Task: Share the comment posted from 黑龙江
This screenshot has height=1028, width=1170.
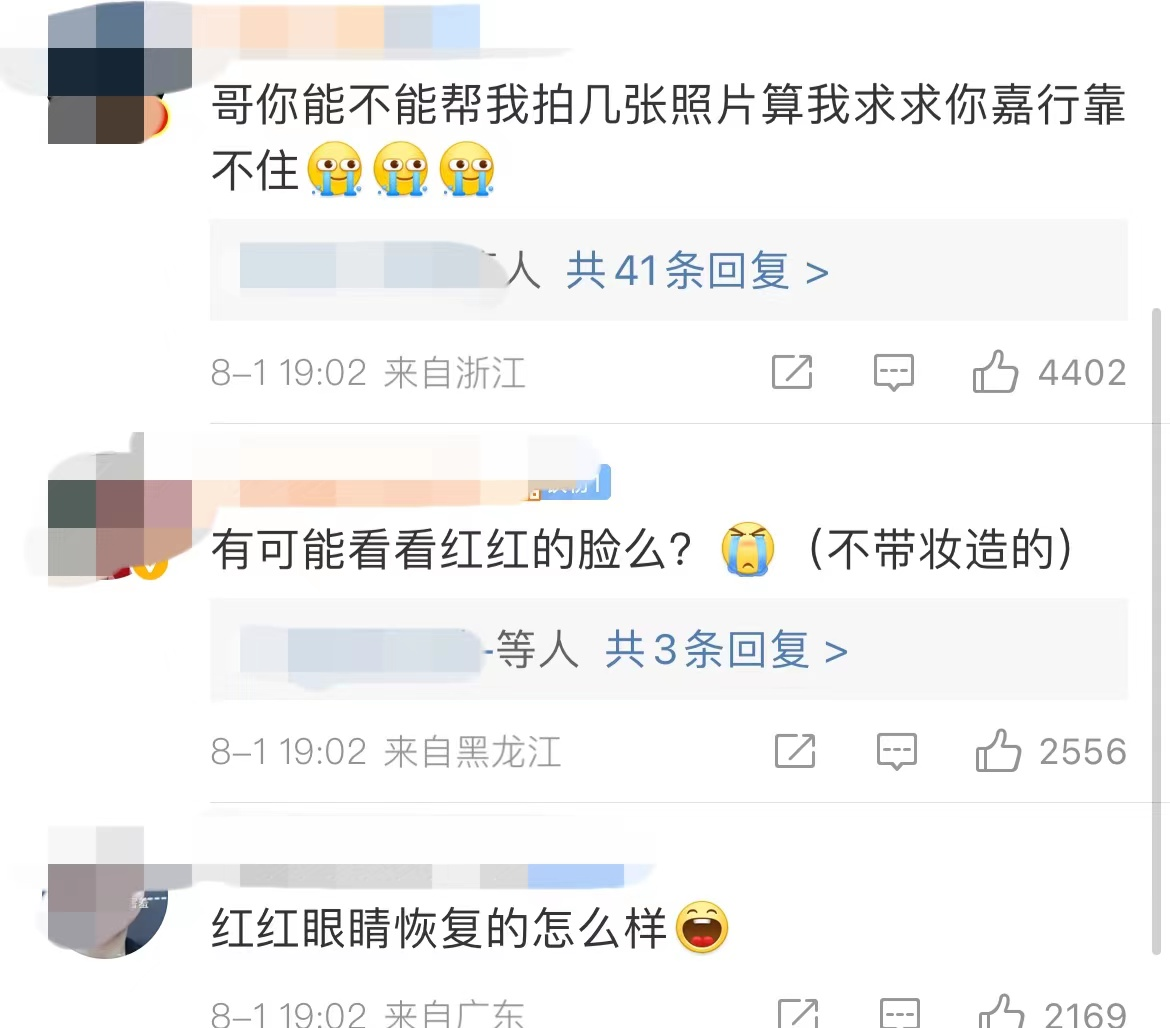Action: 795,750
